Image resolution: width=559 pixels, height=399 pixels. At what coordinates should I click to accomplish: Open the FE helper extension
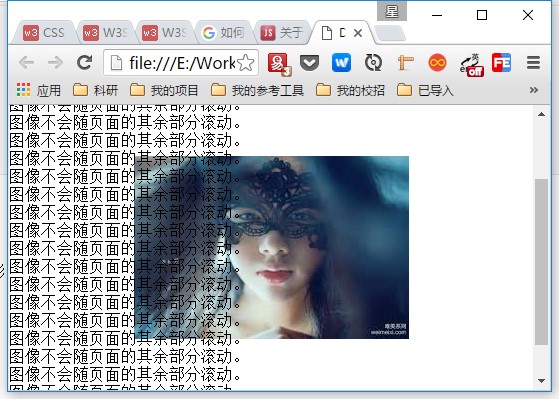click(501, 63)
